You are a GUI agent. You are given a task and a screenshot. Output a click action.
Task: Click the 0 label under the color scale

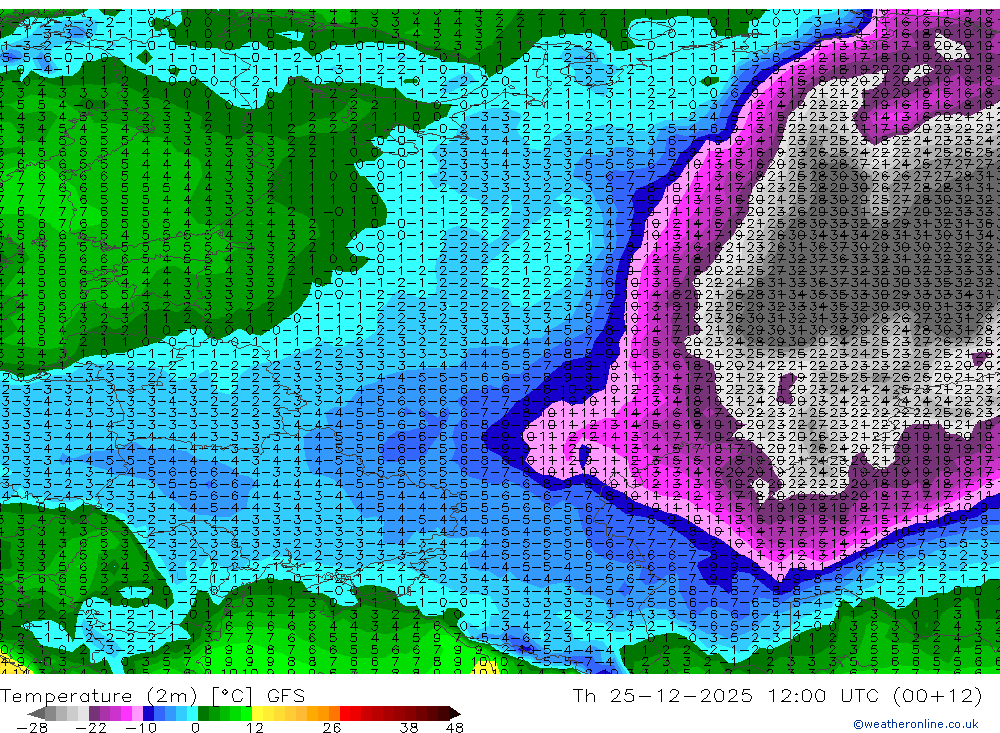[195, 728]
